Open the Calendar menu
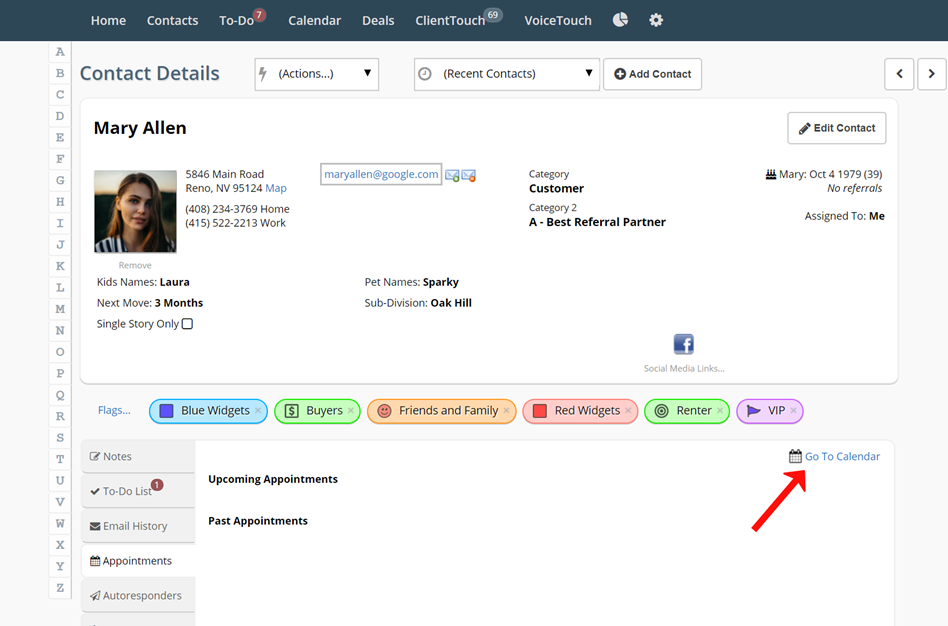The height and width of the screenshot is (626, 948). tap(314, 21)
